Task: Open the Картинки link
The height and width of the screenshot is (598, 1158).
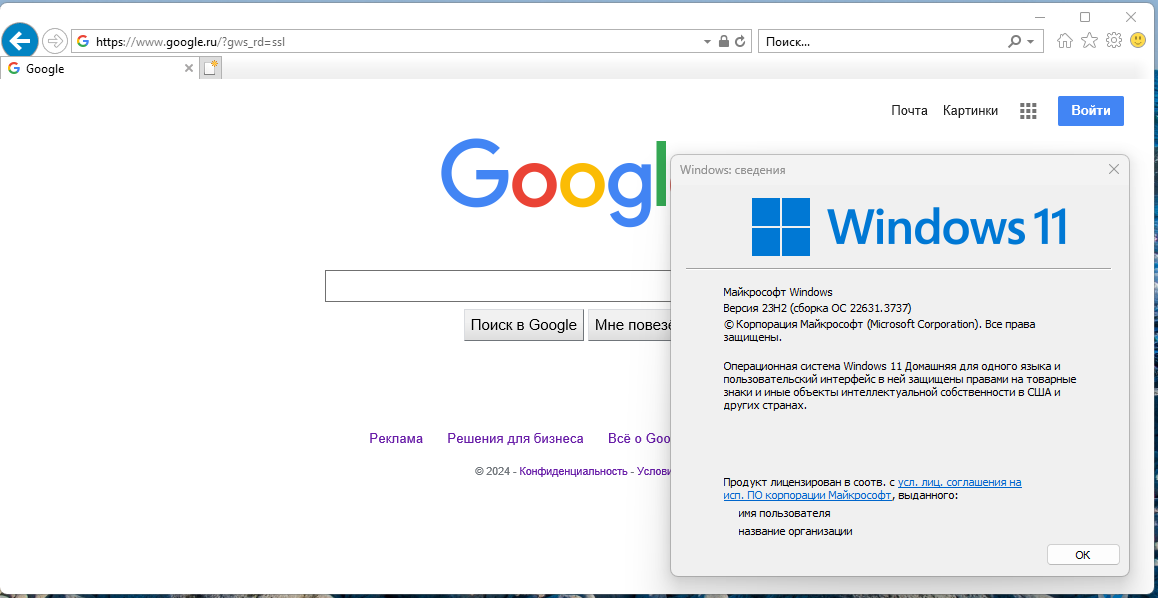Action: pos(970,111)
